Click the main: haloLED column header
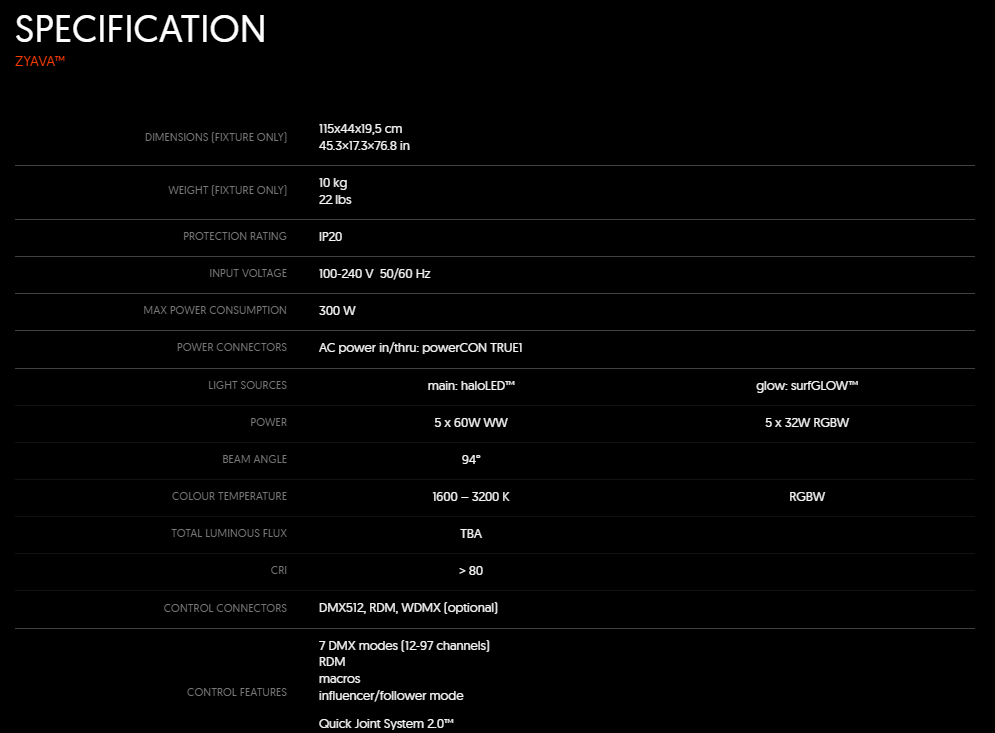 pos(471,386)
